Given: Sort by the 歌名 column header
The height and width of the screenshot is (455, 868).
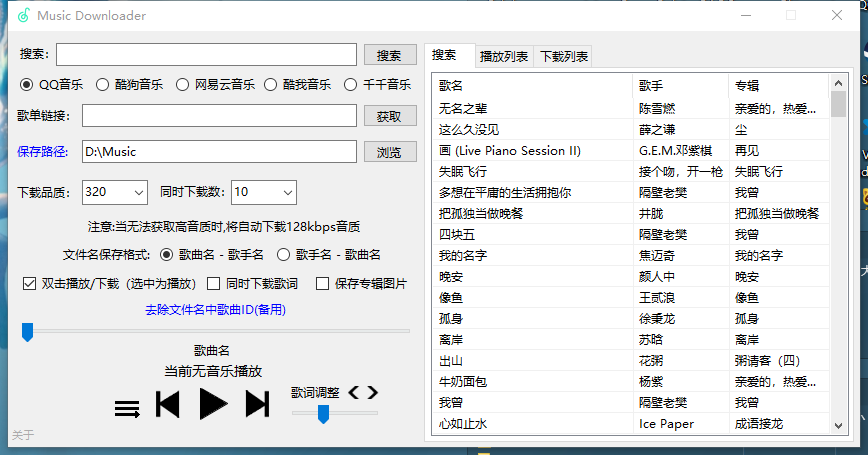Looking at the screenshot, I should (535, 86).
